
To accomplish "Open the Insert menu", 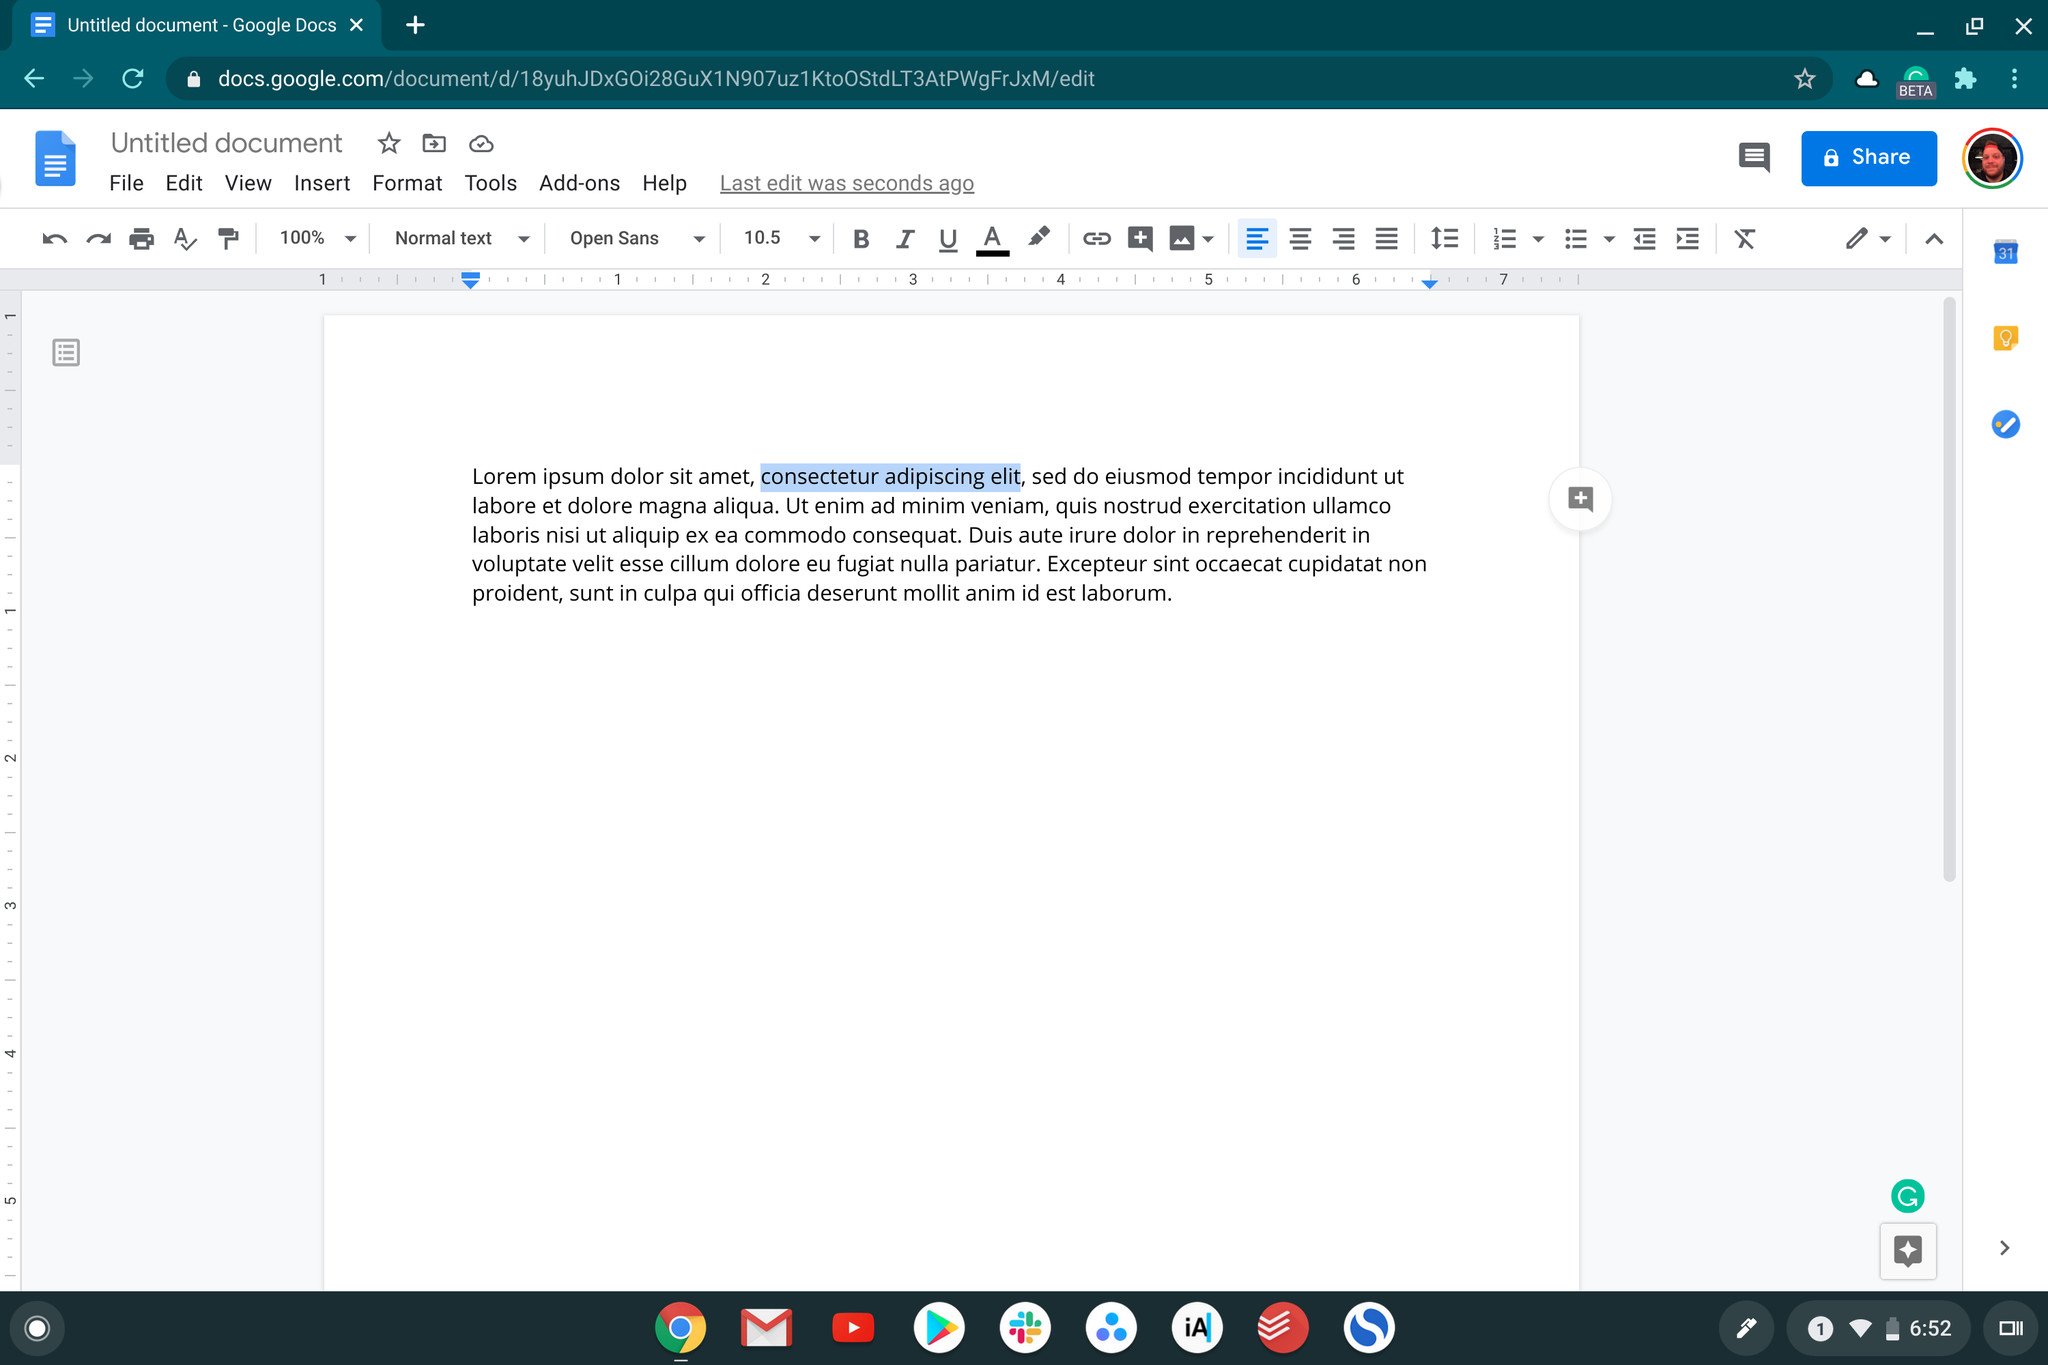I will point(322,183).
